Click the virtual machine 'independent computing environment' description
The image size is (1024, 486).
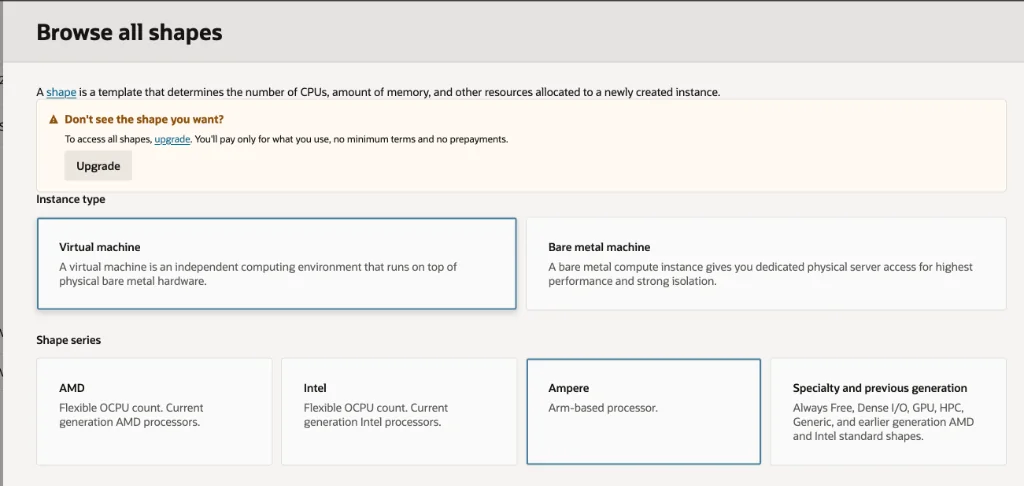(x=258, y=274)
